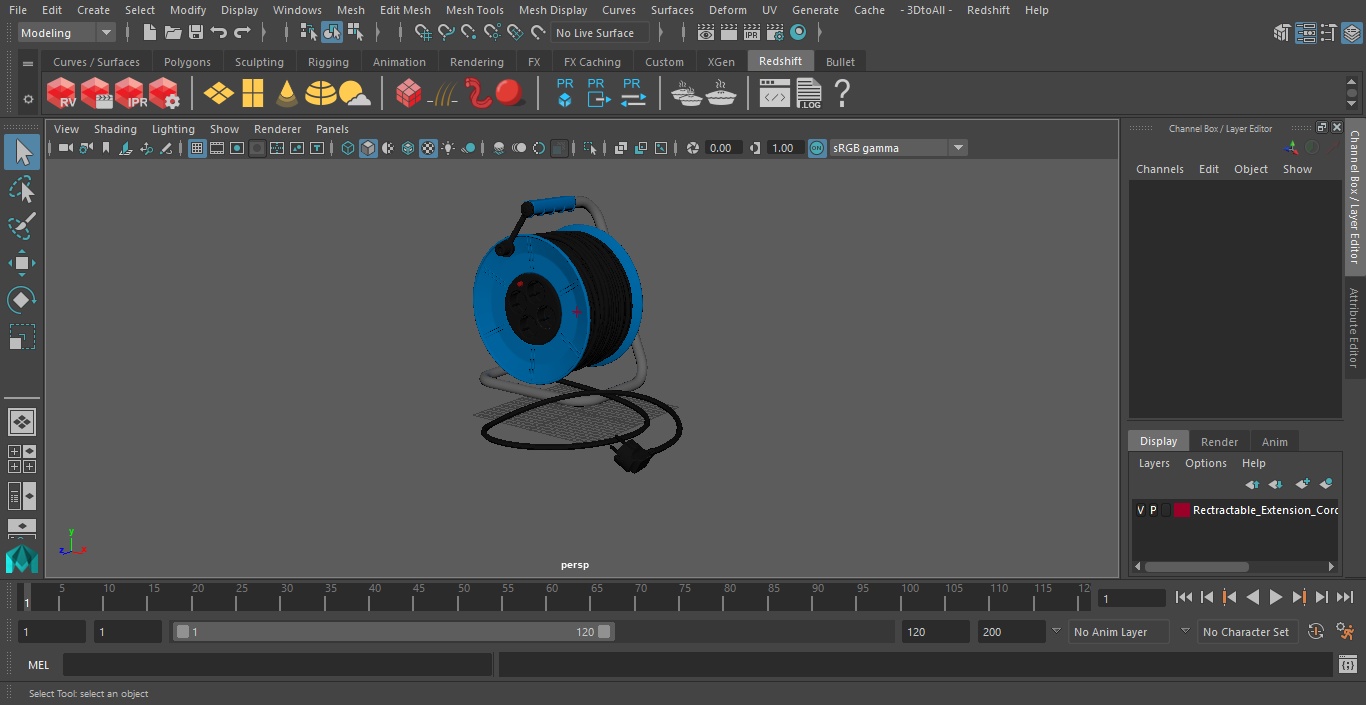Screen dimensions: 1366x705
Task: Open animation preferences running man icon
Action: [x=1345, y=632]
